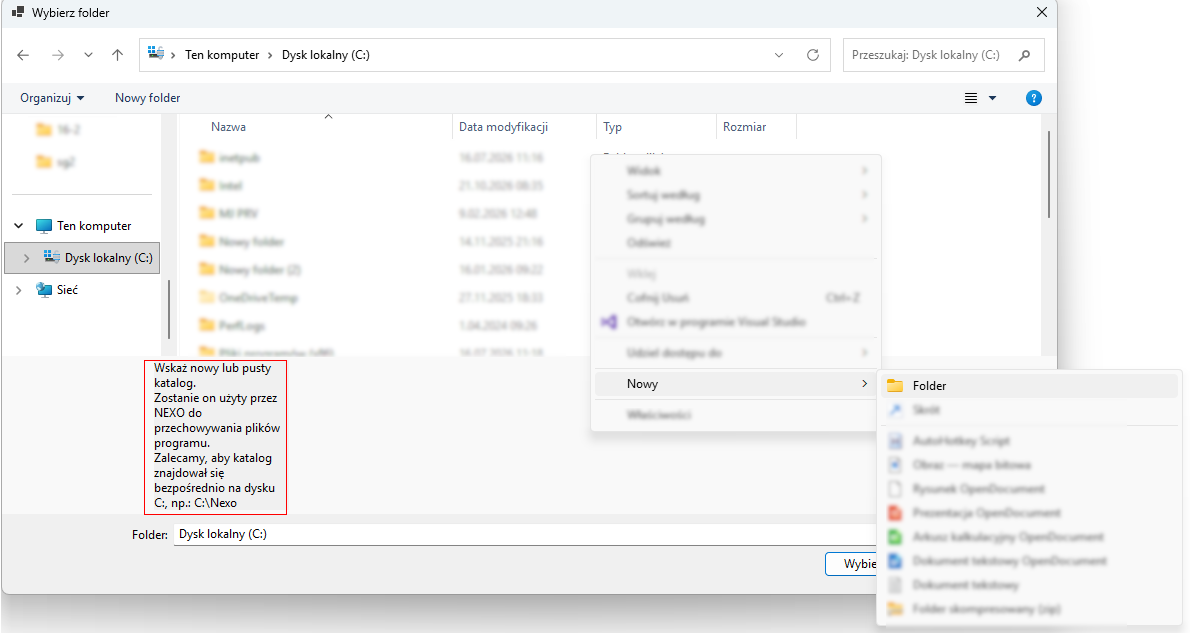Jump to Ten komputer in the address bar

click(222, 55)
